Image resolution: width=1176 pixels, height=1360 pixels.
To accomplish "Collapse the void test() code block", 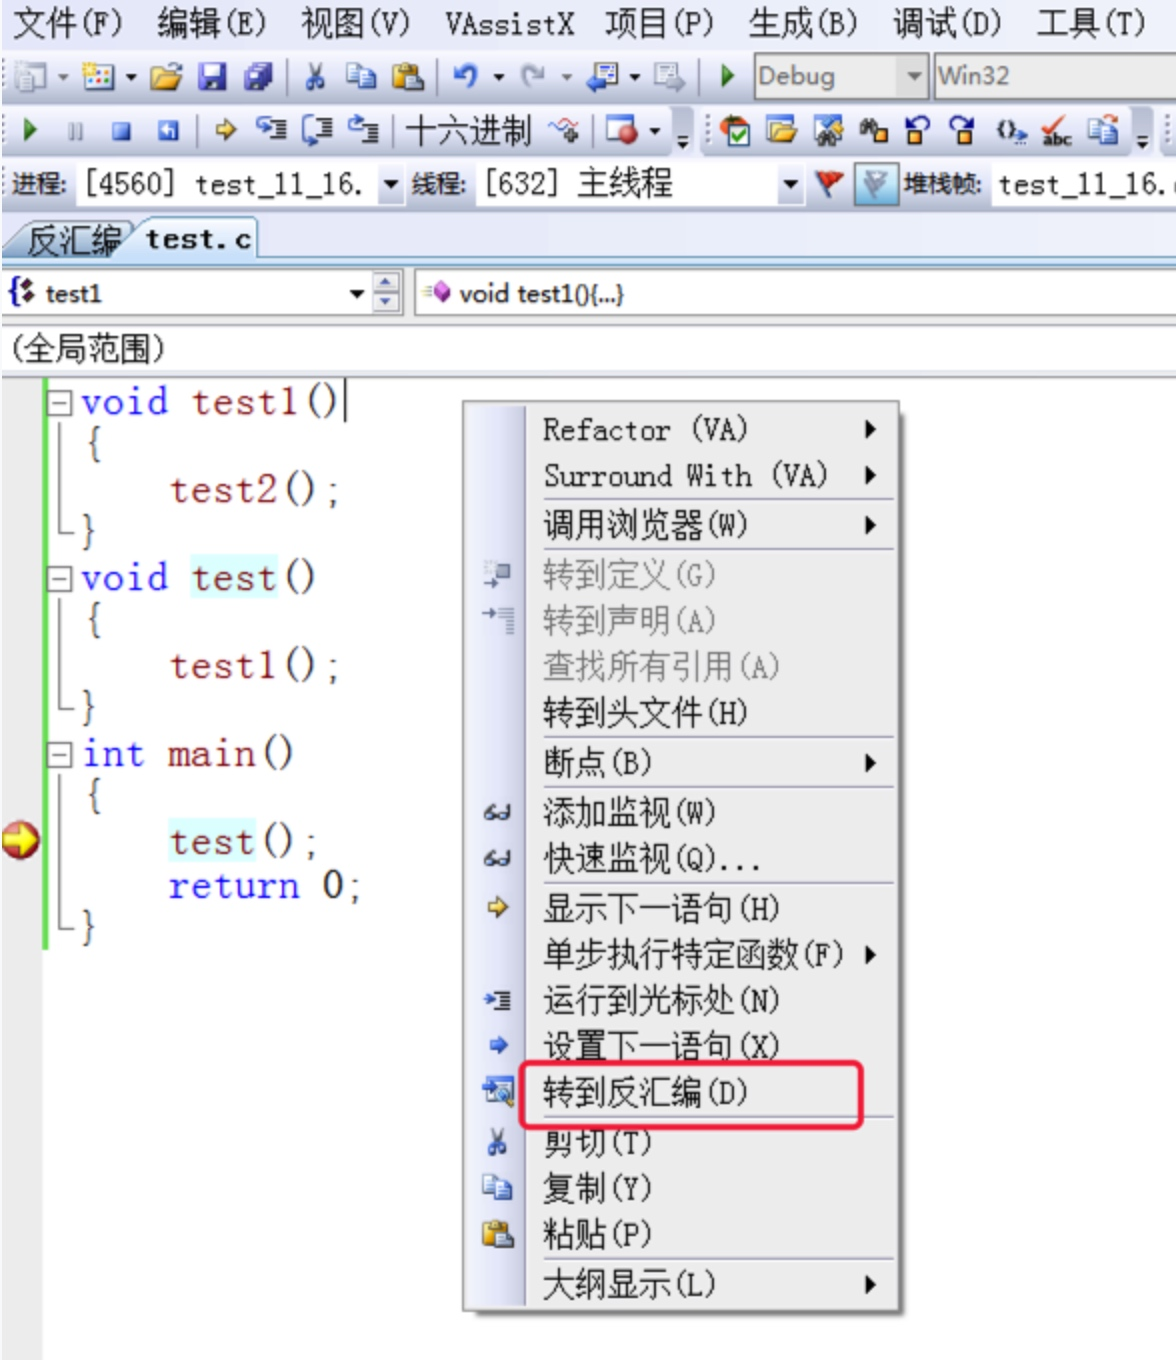I will (x=61, y=578).
